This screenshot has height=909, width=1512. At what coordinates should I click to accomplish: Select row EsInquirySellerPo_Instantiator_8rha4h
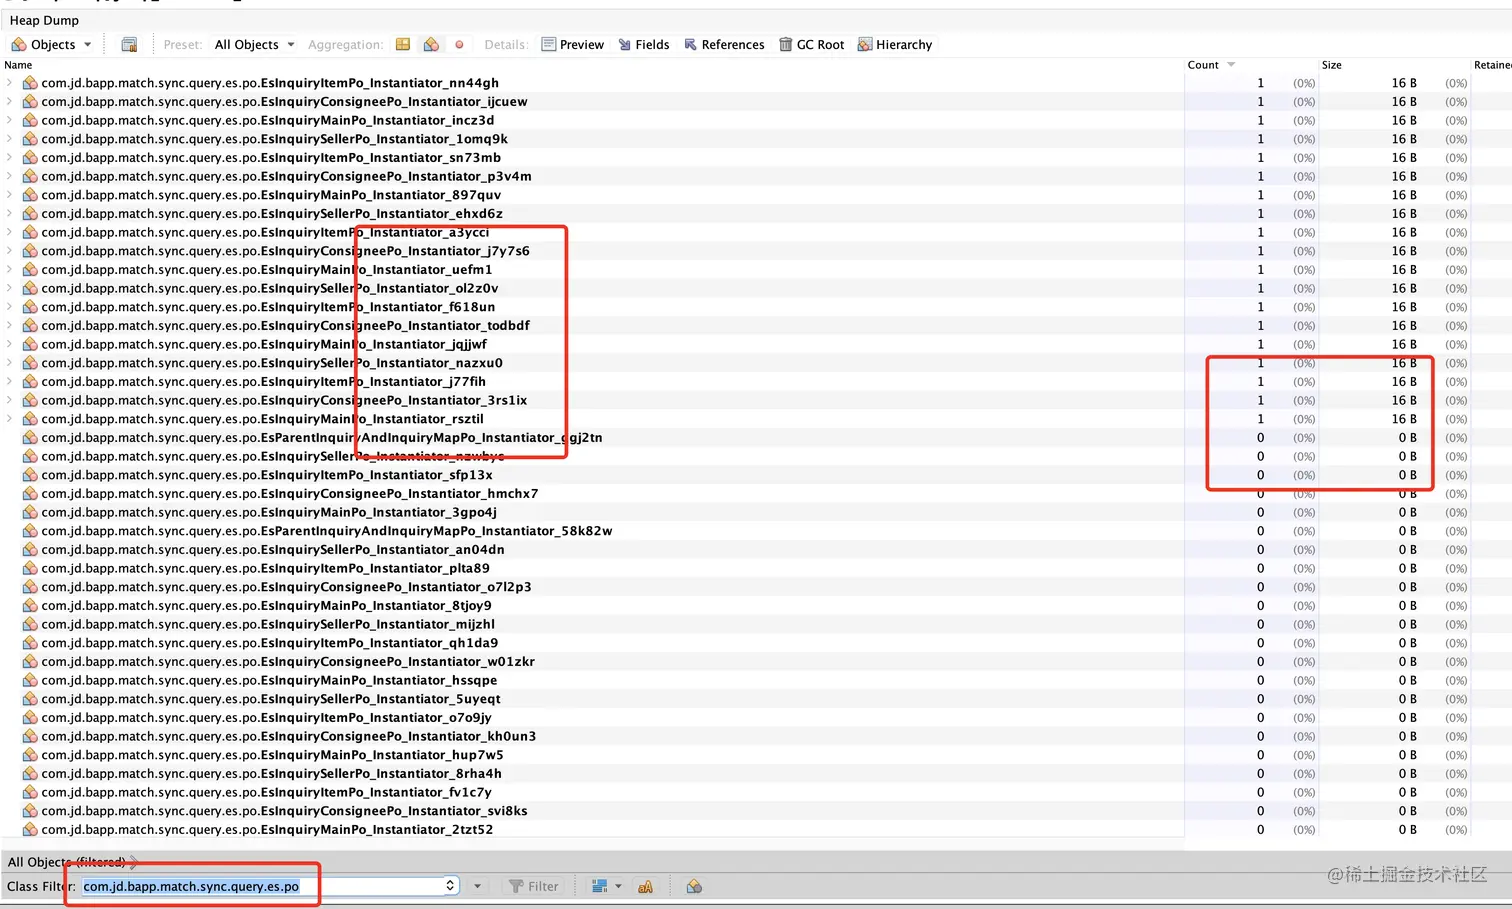tap(756, 773)
